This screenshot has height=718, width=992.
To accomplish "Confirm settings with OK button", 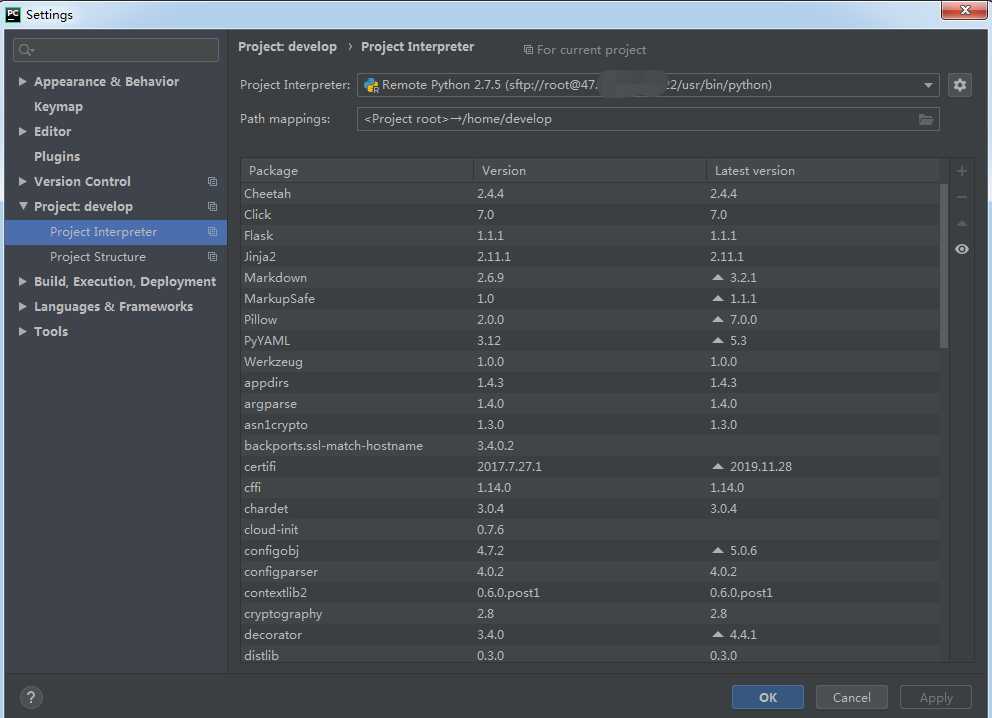I will 767,697.
